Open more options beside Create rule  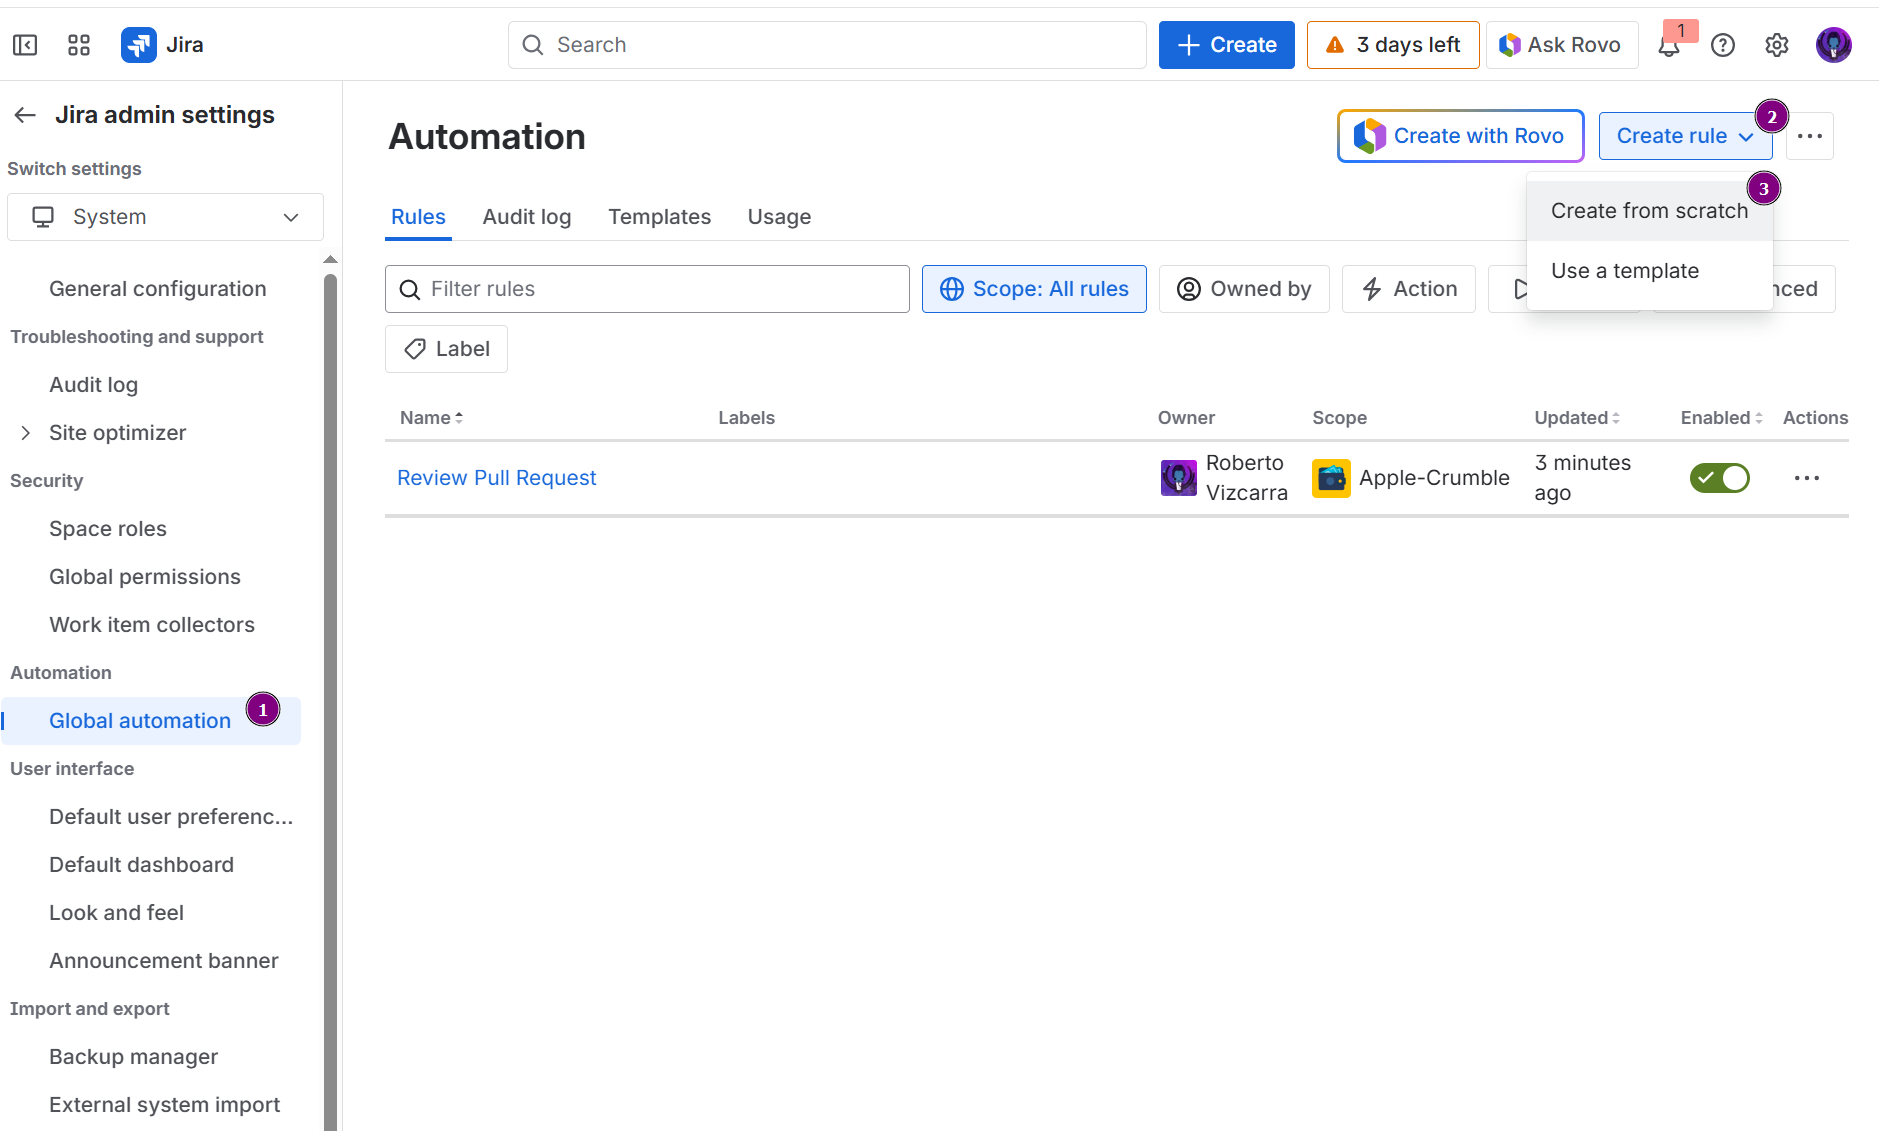(x=1810, y=136)
